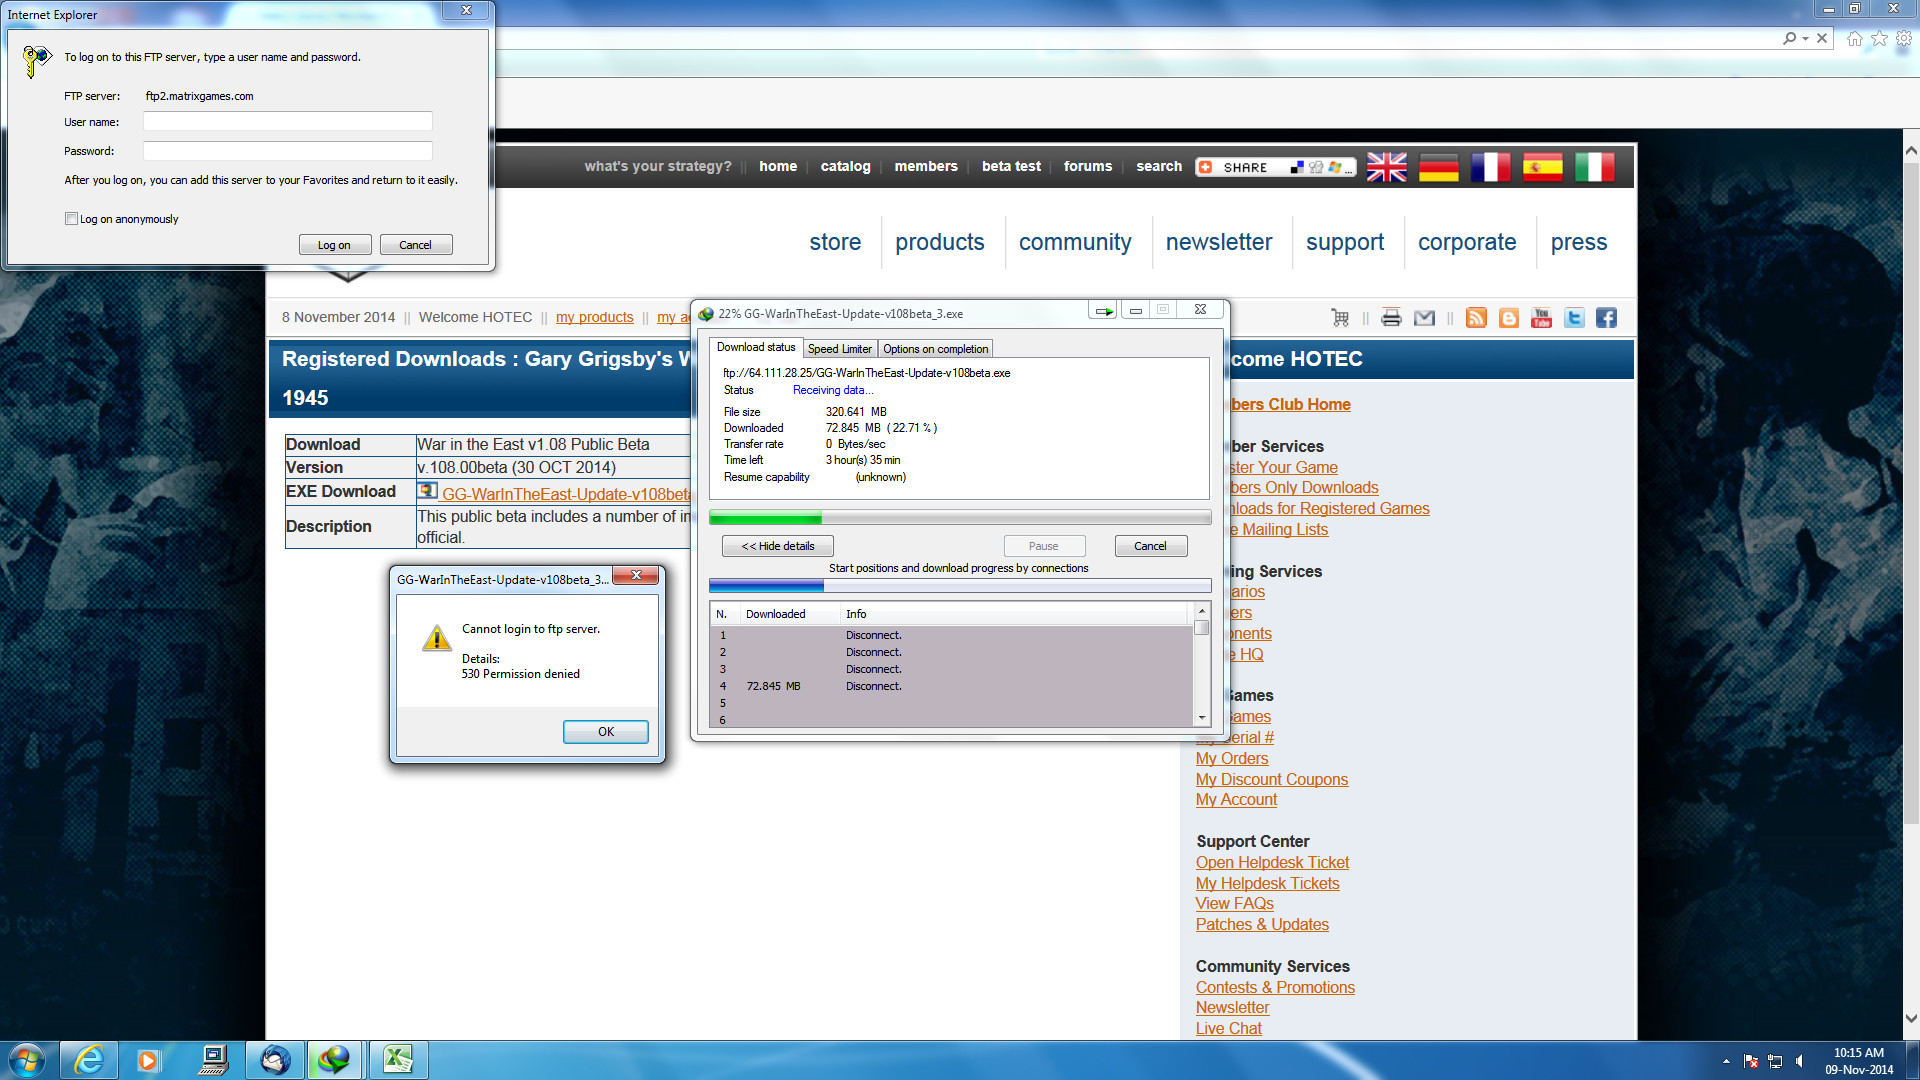This screenshot has height=1080, width=1920.
Task: Open the Twitter icon
Action: coord(1573,318)
